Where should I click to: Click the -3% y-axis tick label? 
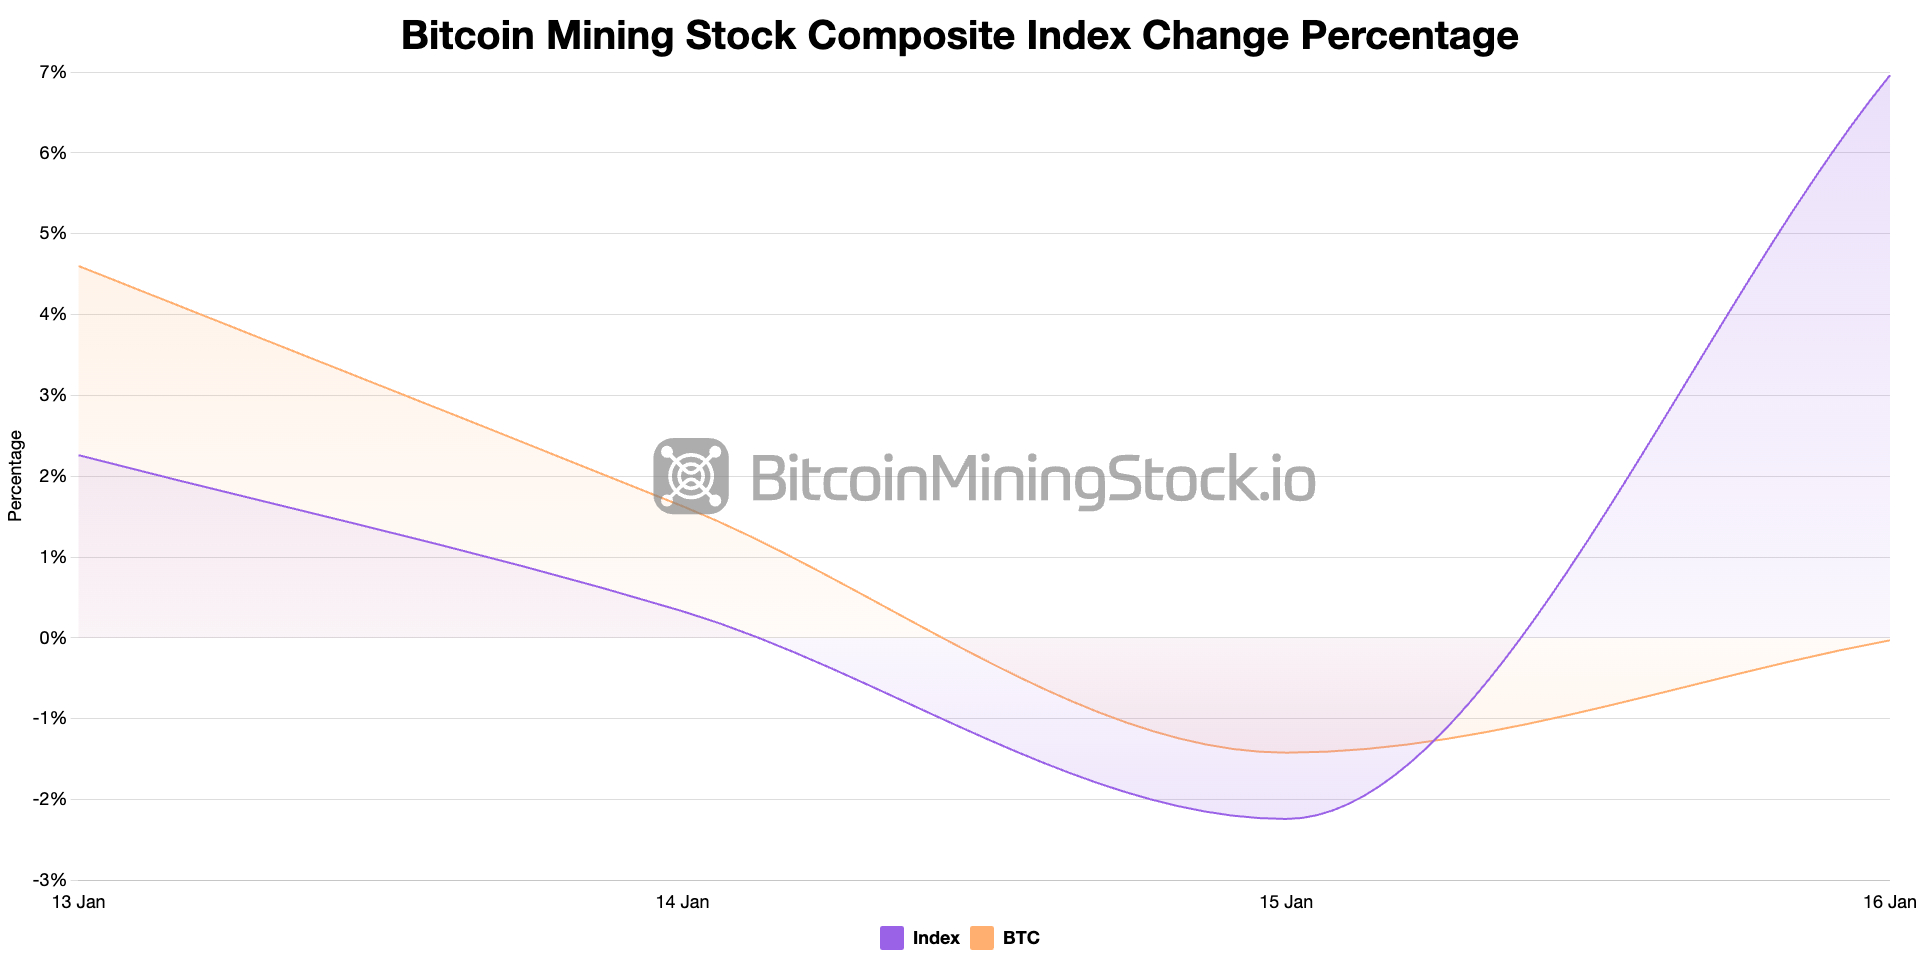pos(50,880)
